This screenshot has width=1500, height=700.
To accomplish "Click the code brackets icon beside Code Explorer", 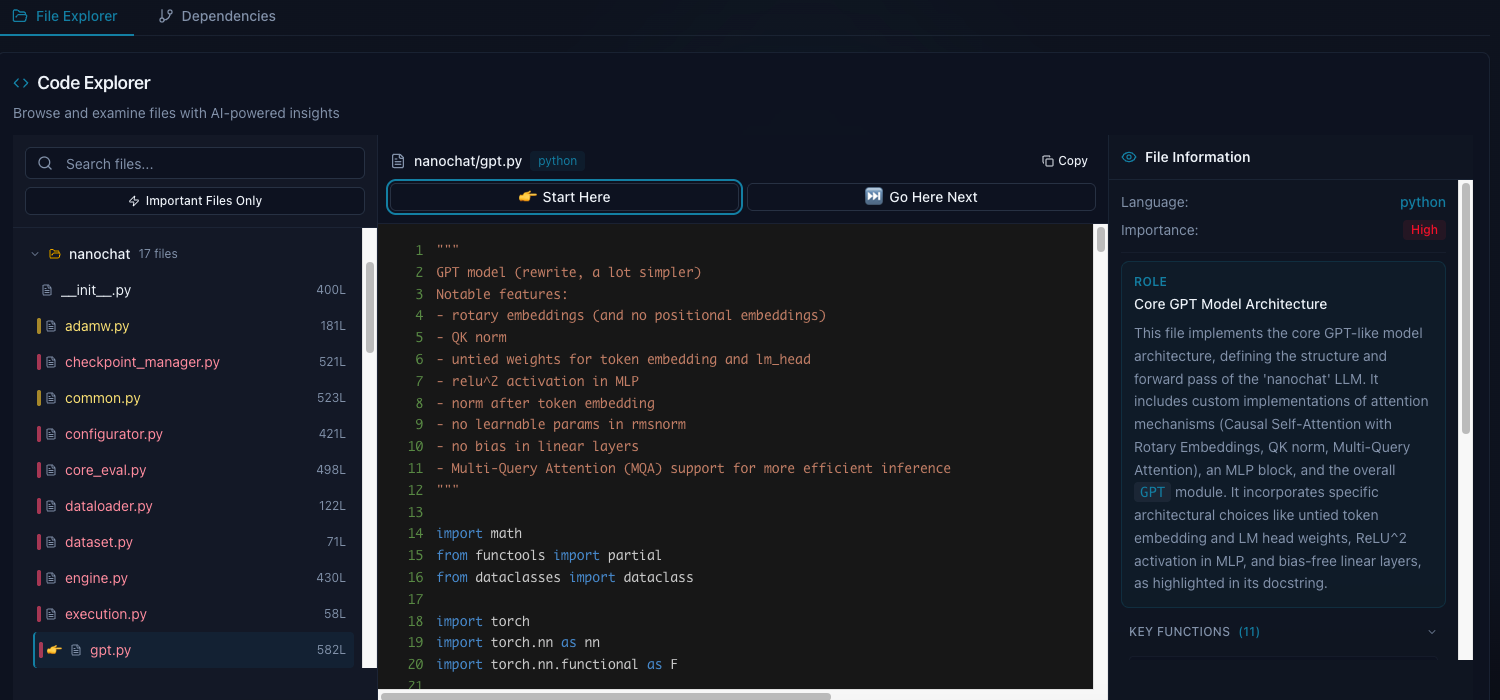I will point(19,83).
